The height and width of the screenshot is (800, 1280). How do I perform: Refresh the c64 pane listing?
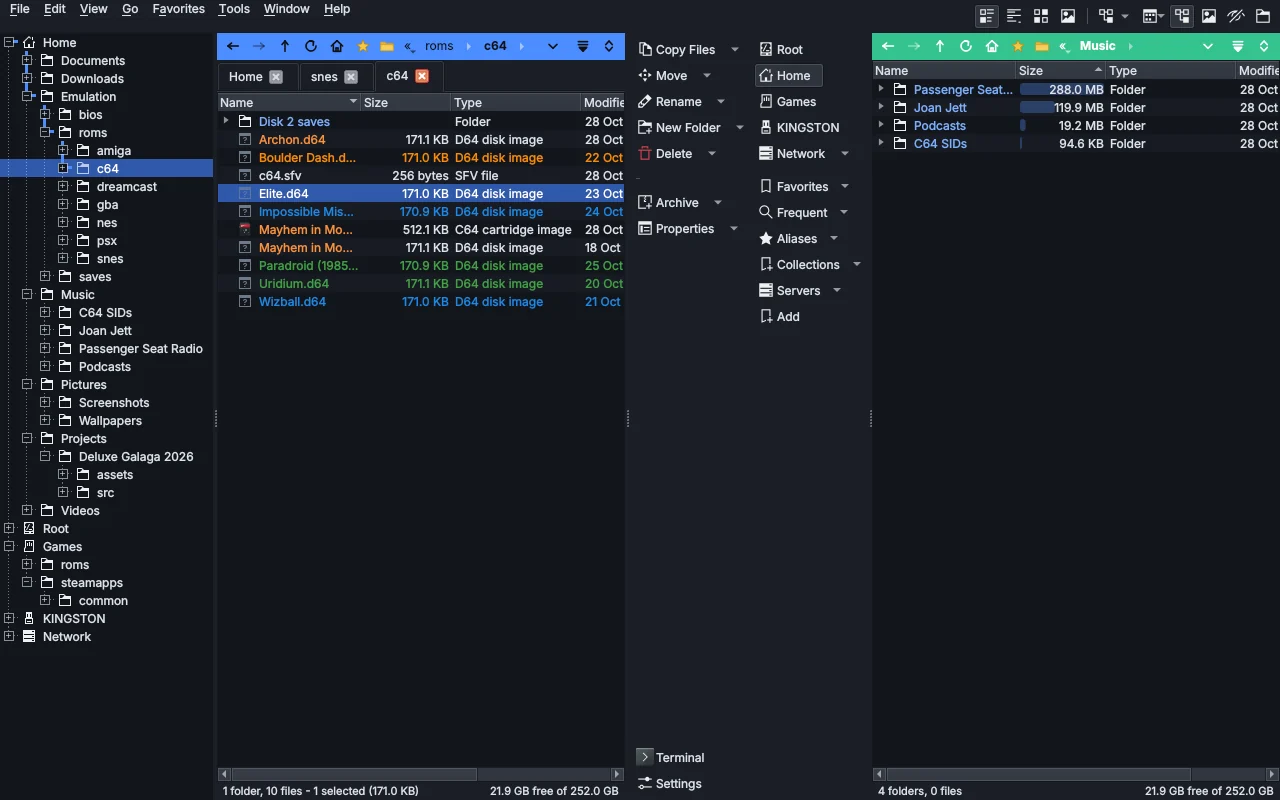(x=311, y=46)
